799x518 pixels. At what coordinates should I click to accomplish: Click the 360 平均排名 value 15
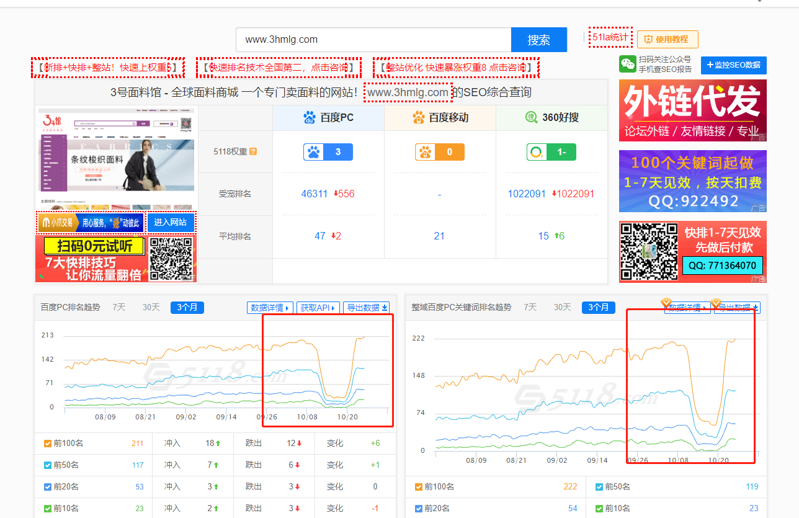[x=544, y=236]
